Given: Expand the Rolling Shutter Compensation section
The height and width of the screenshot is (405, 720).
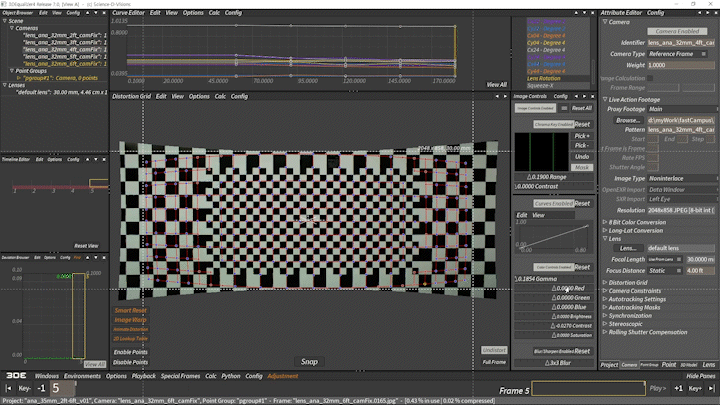Looking at the screenshot, I should [605, 332].
